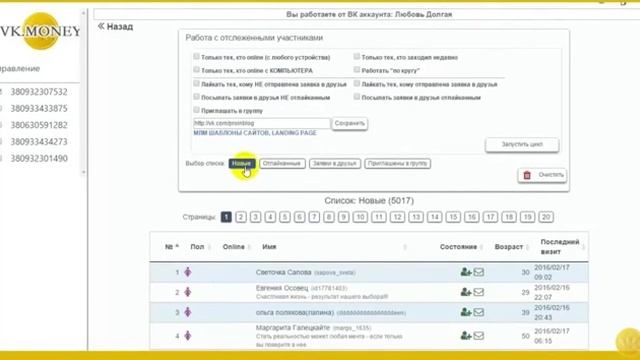Sort table by Последний визит column
The width and height of the screenshot is (640, 360).
tap(562, 247)
